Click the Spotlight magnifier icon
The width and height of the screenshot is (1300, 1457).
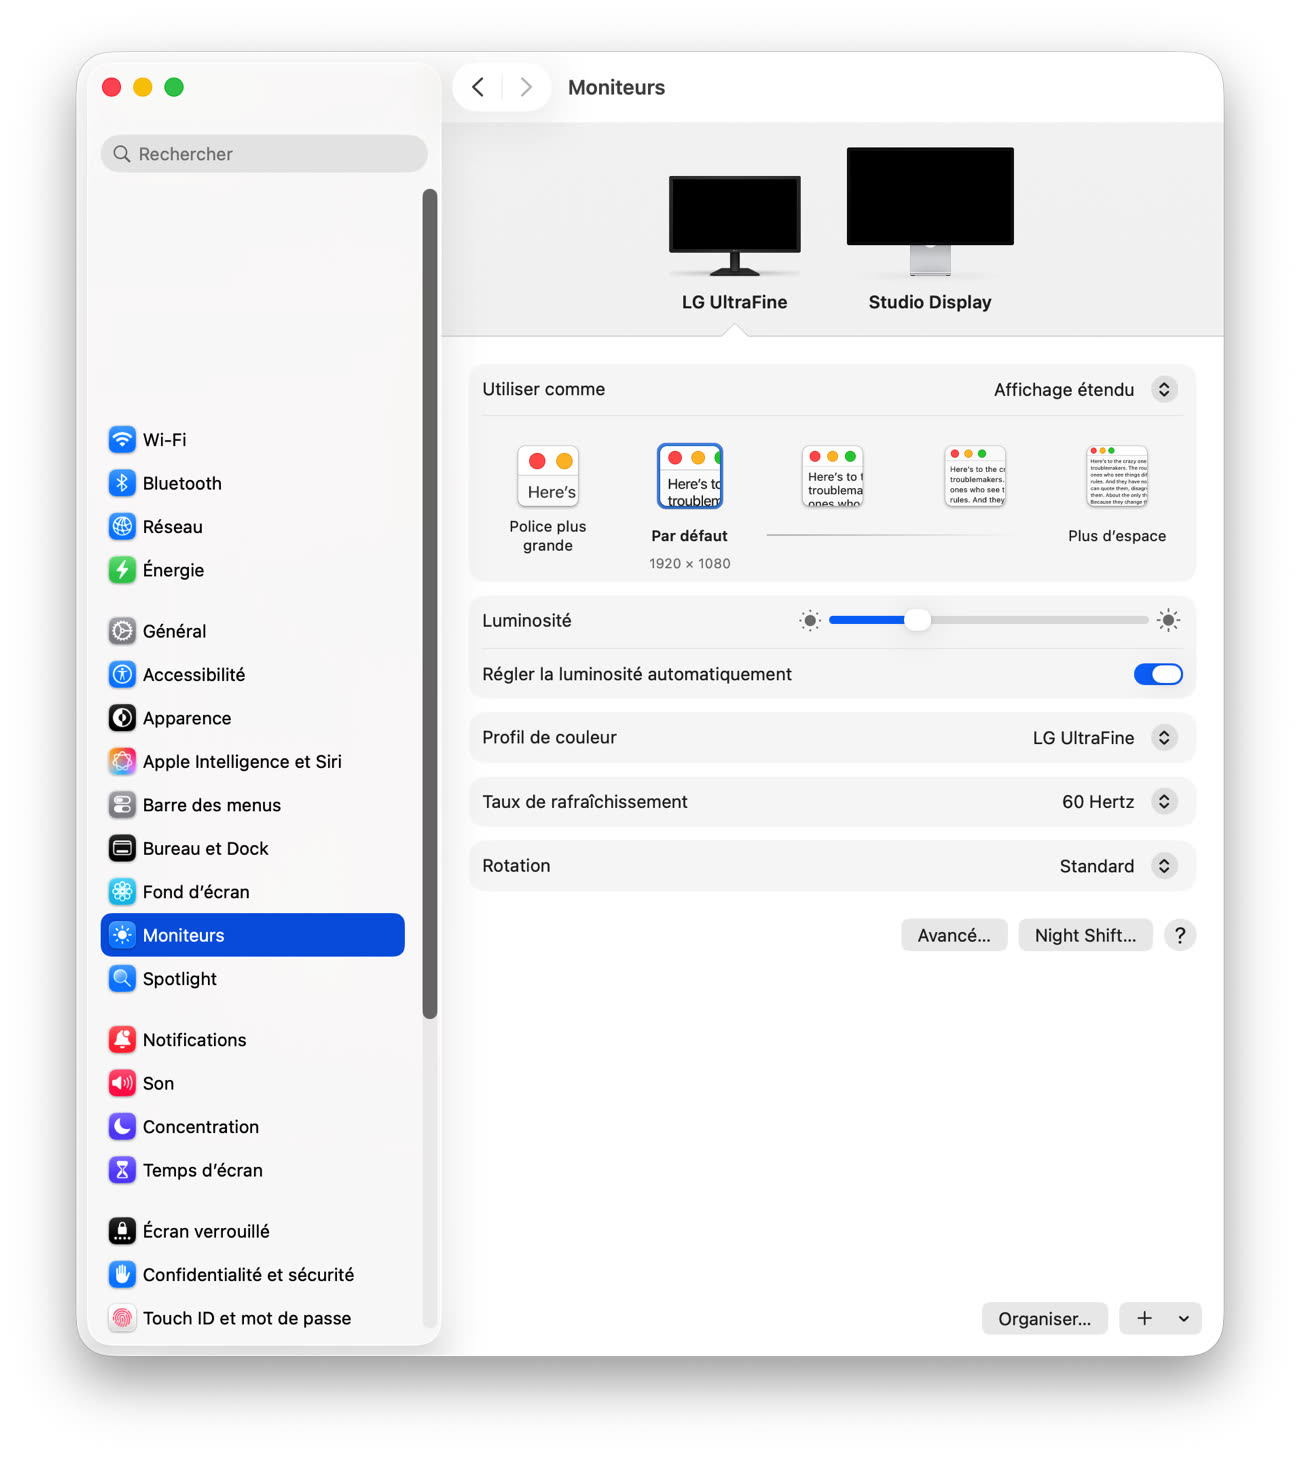122,979
